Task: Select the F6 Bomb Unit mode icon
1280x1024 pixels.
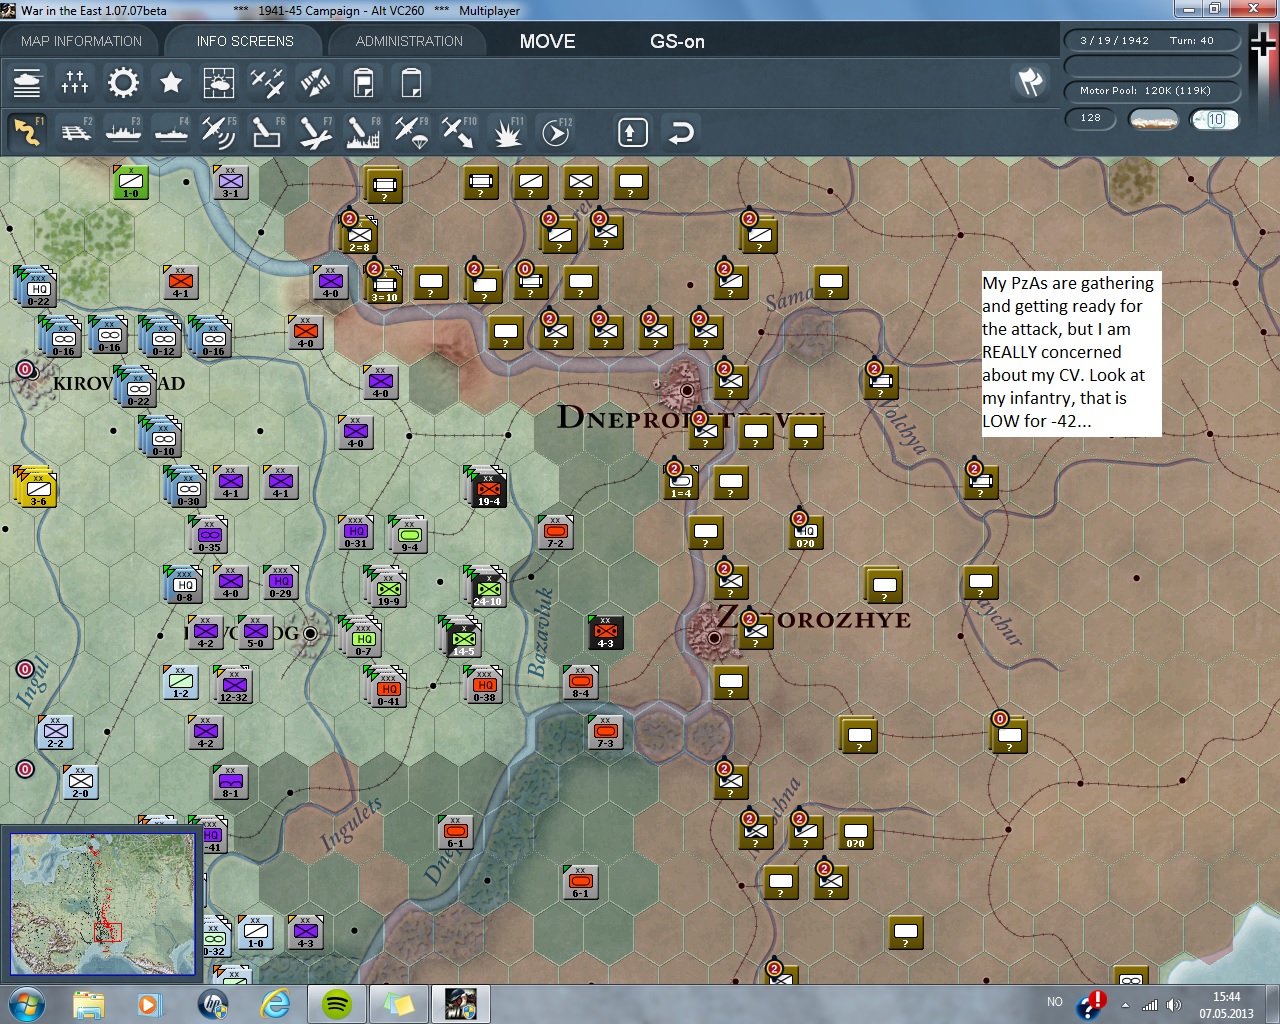Action: [x=267, y=131]
